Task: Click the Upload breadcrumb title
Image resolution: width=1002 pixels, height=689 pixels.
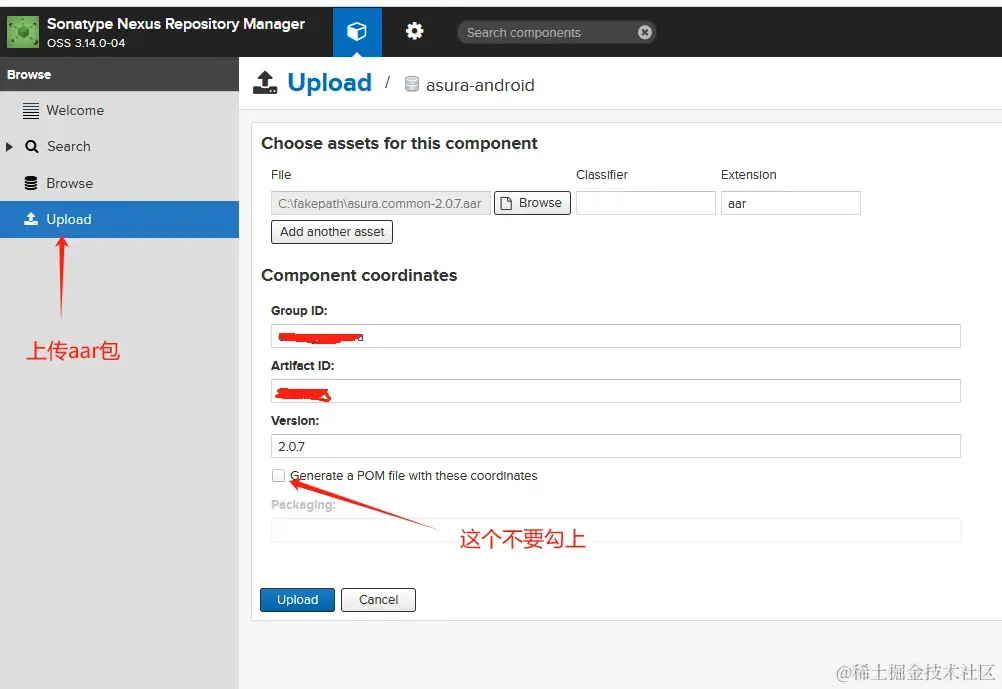Action: [329, 83]
